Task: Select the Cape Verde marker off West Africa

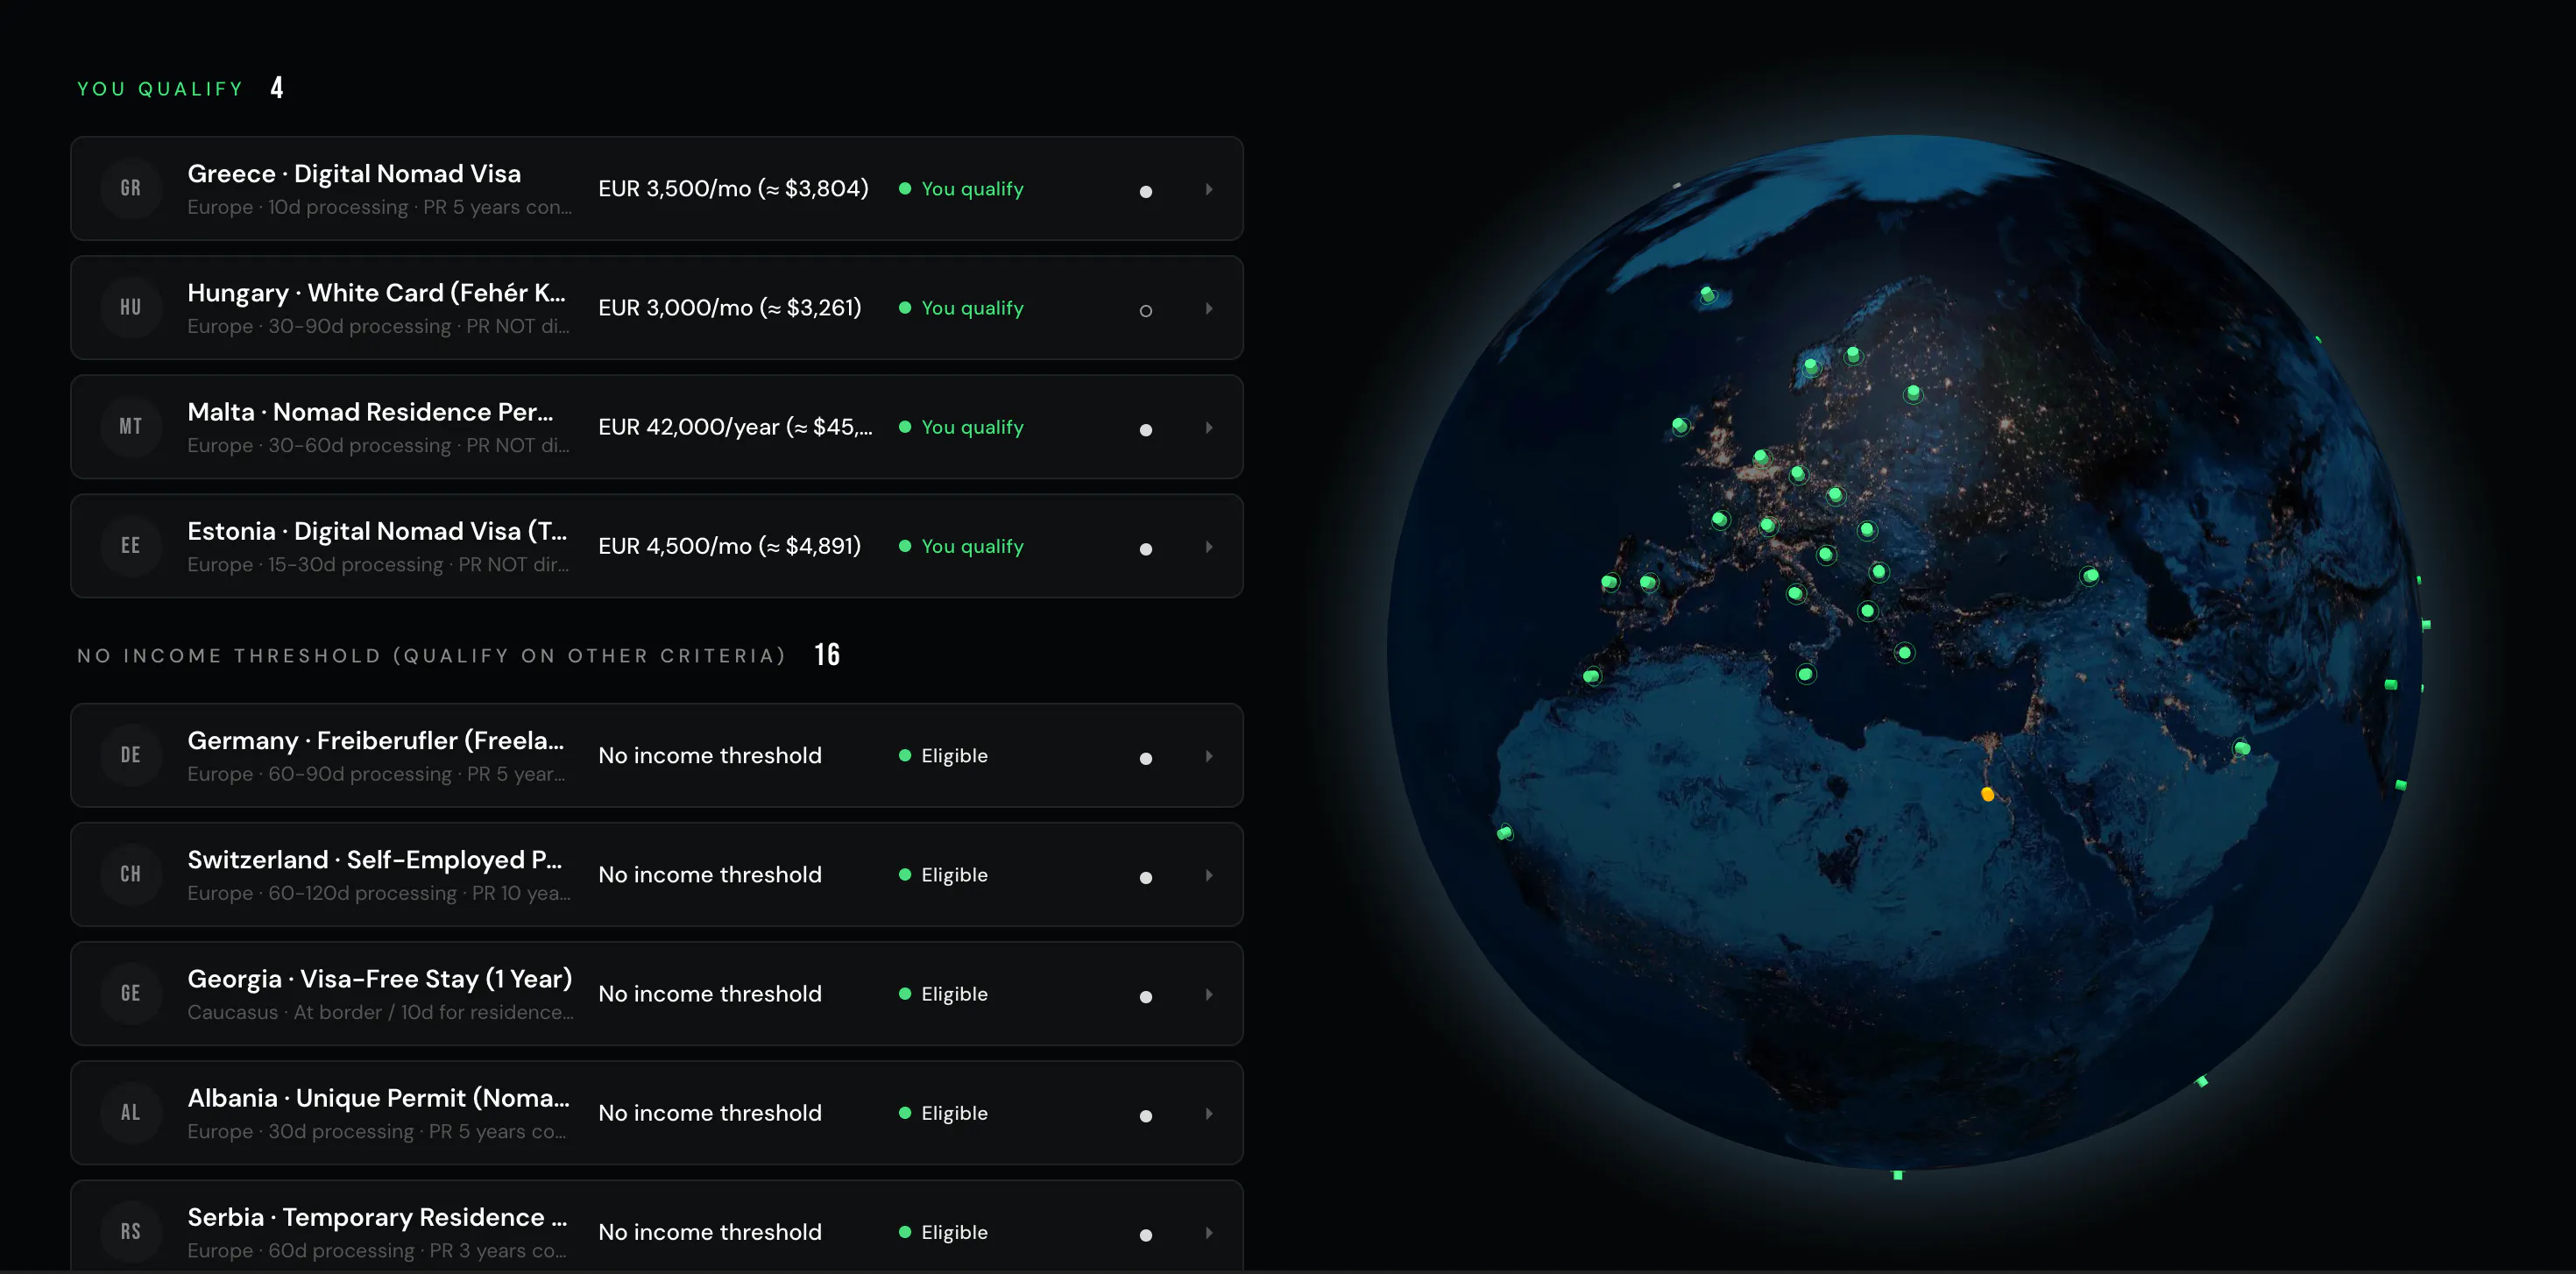Action: pyautogui.click(x=1505, y=833)
